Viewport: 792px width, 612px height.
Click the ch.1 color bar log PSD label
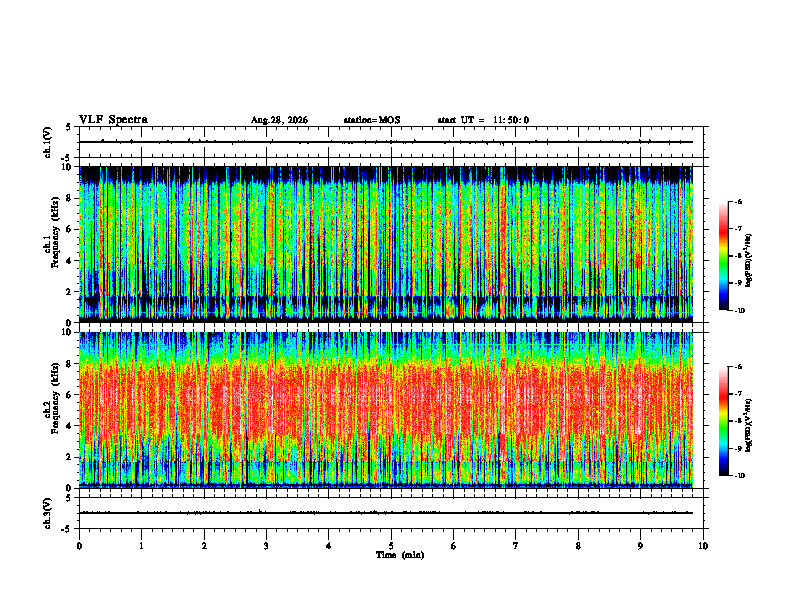click(x=749, y=261)
